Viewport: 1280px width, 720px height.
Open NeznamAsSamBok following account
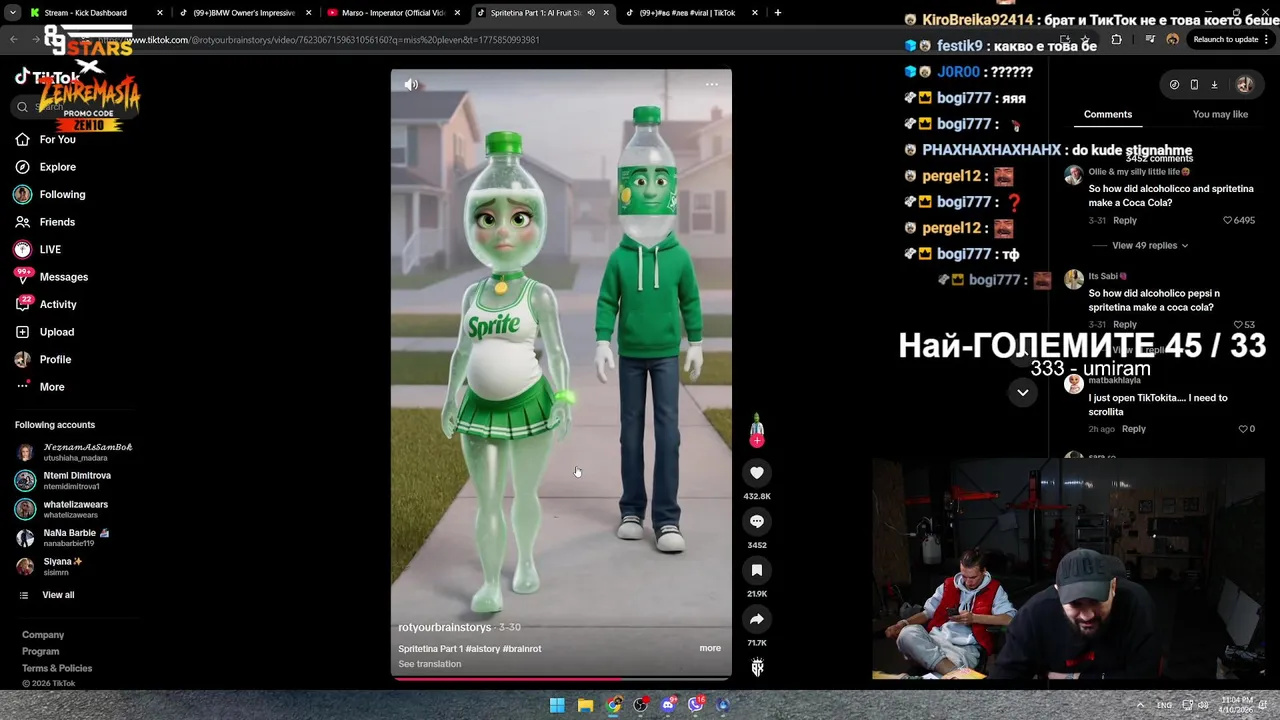tap(74, 452)
